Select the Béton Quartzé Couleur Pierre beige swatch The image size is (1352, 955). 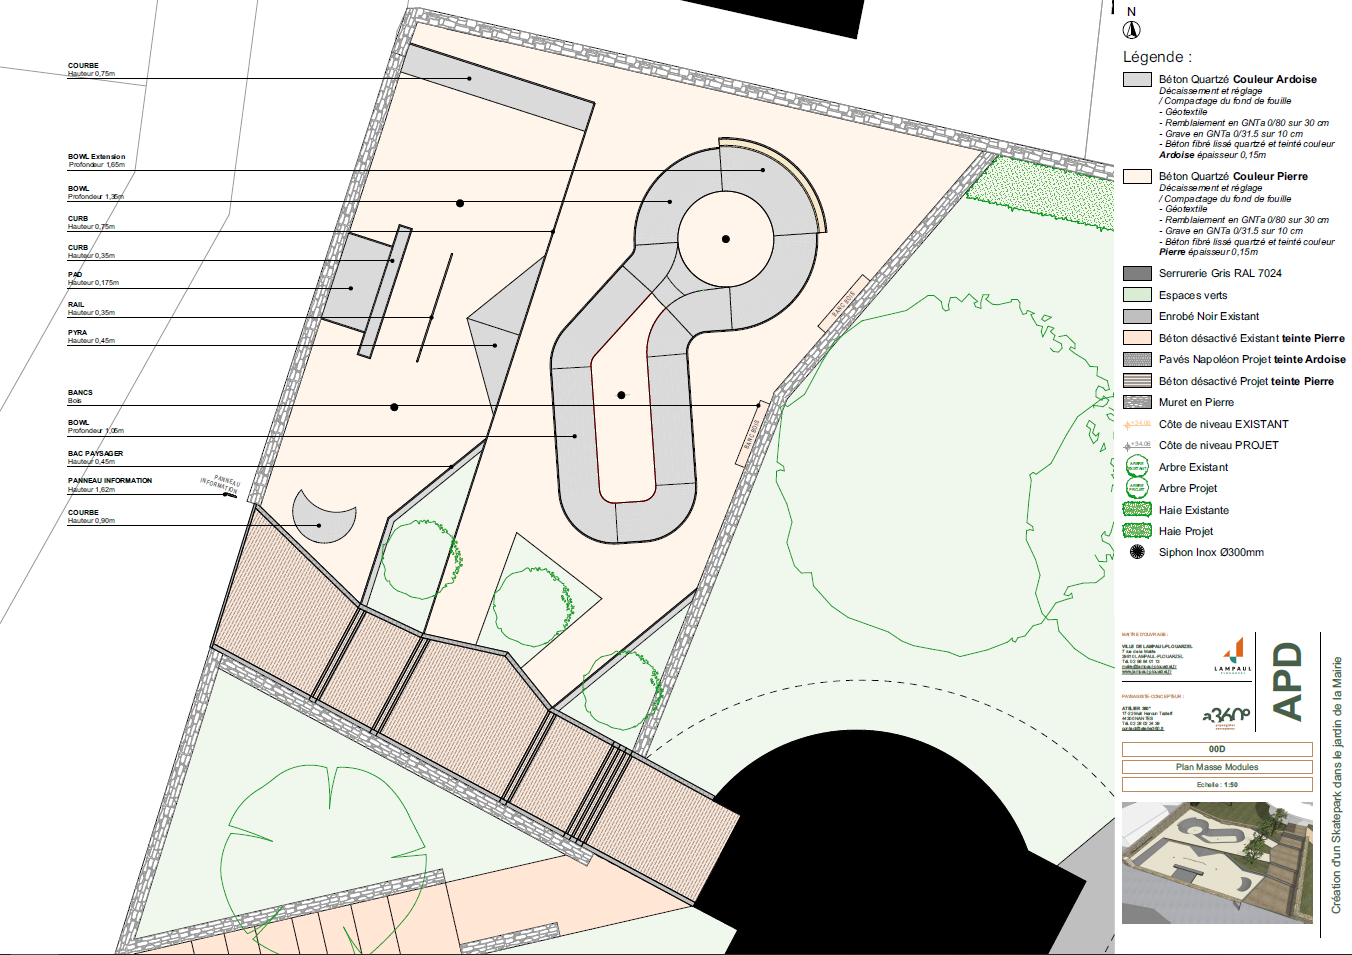1137,176
